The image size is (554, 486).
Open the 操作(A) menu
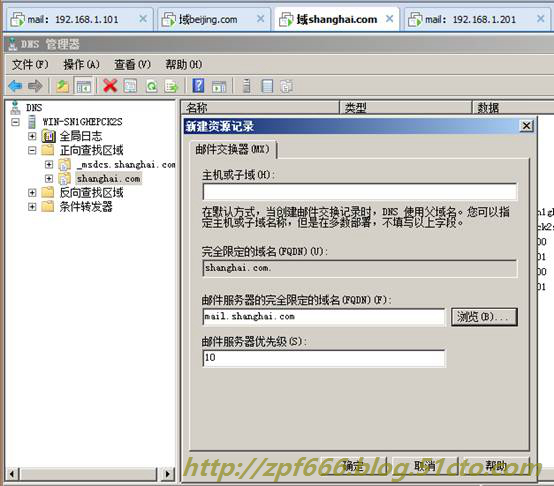[x=81, y=65]
